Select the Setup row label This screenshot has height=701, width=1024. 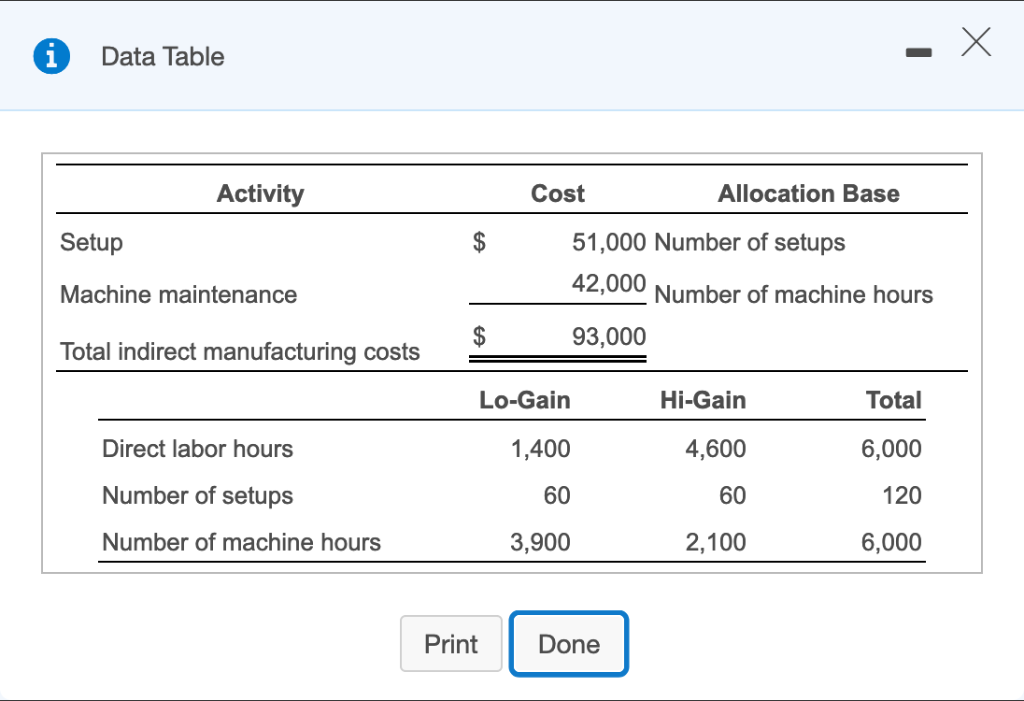point(90,242)
